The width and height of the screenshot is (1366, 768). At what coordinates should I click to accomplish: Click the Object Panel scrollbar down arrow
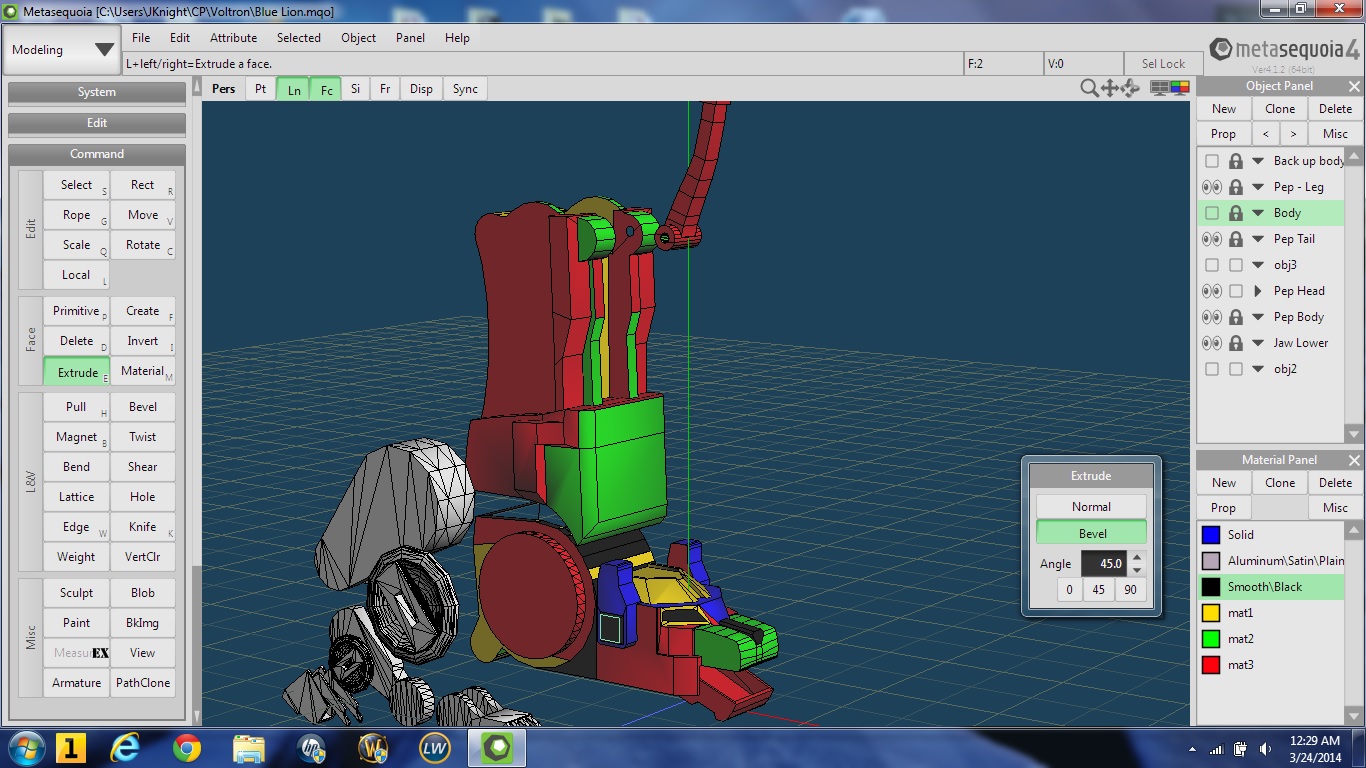(x=1354, y=434)
